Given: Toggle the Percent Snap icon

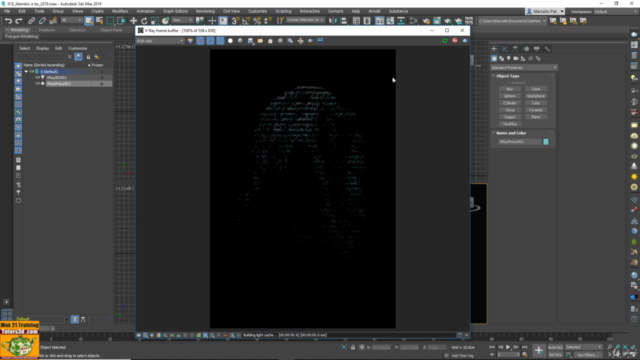Looking at the screenshot, I should [257, 21].
